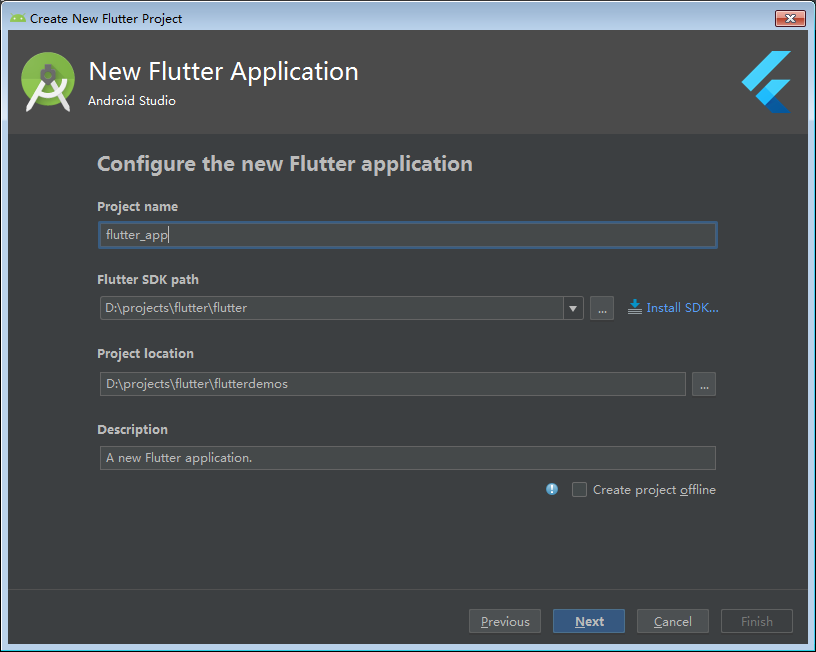This screenshot has width=816, height=652.
Task: Browse for Project location folder
Action: (704, 384)
